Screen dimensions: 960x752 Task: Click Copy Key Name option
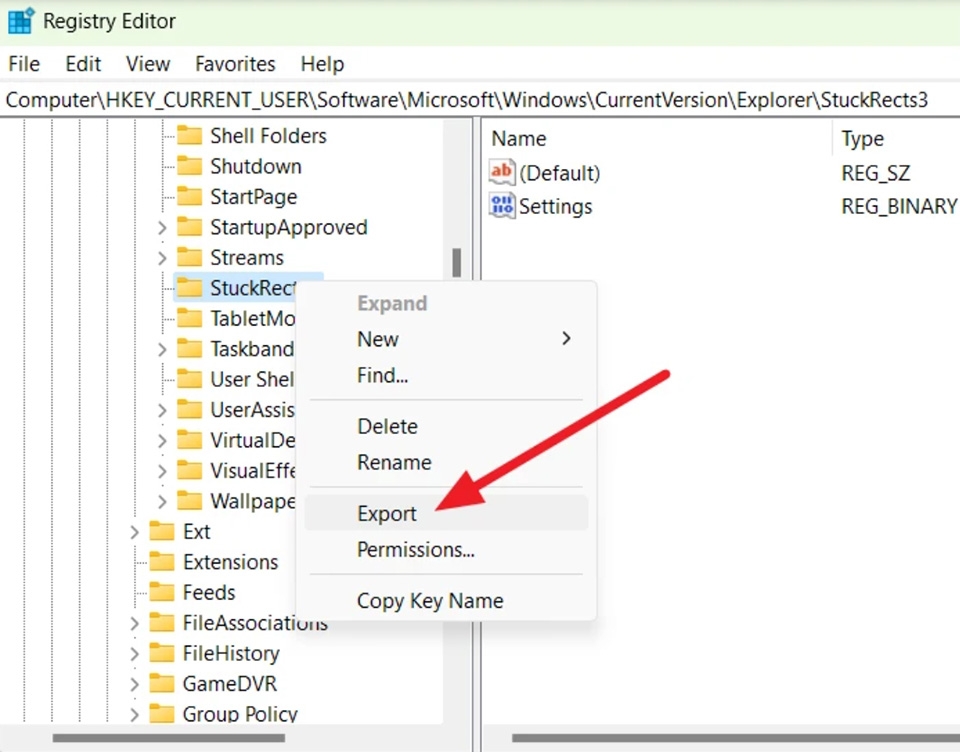tap(430, 601)
